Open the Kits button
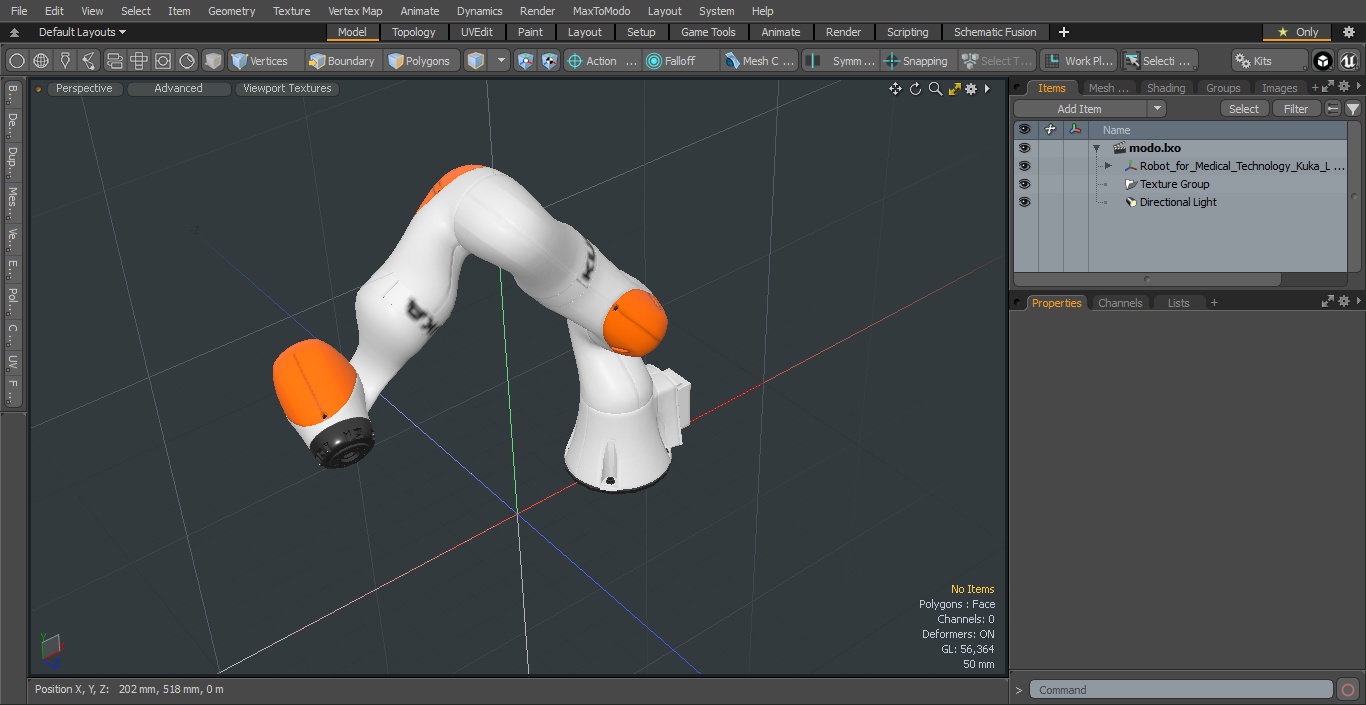This screenshot has height=705, width=1366. pyautogui.click(x=1269, y=61)
